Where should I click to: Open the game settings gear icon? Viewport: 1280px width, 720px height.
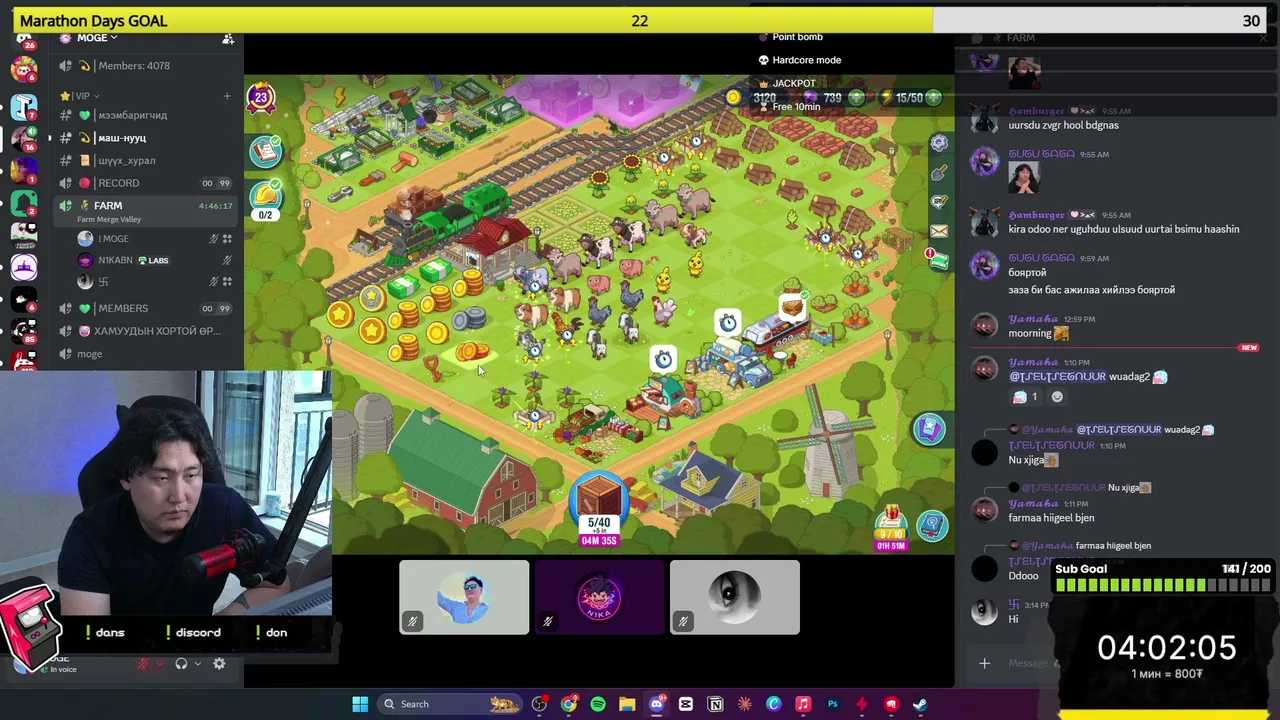point(938,143)
